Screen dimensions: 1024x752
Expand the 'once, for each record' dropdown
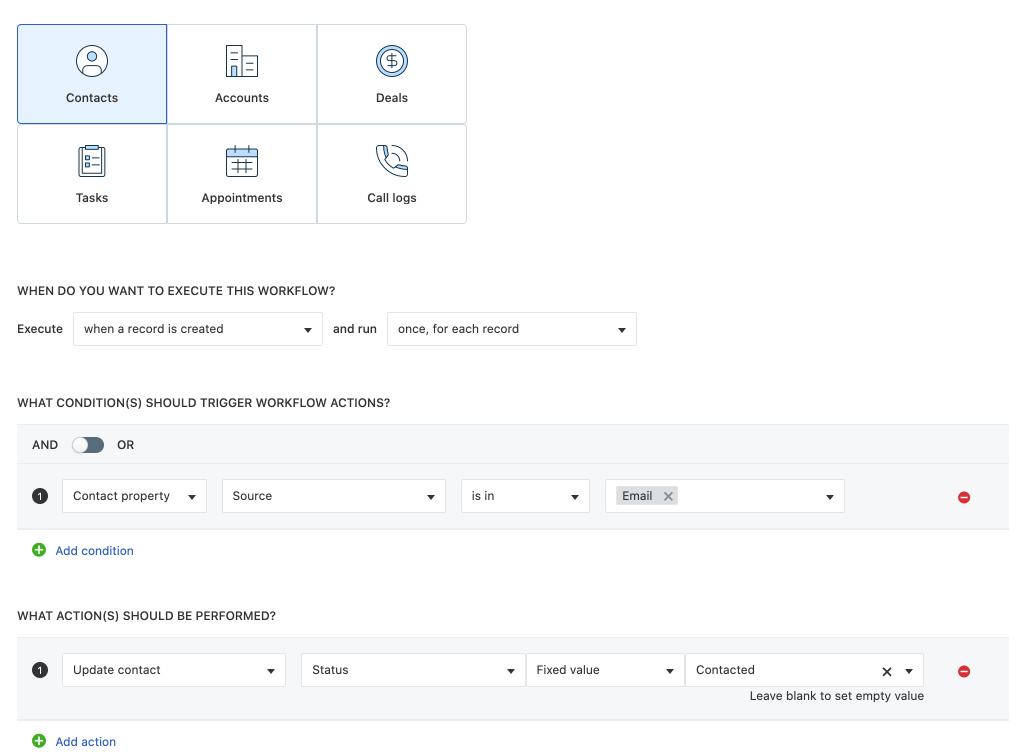(x=511, y=329)
